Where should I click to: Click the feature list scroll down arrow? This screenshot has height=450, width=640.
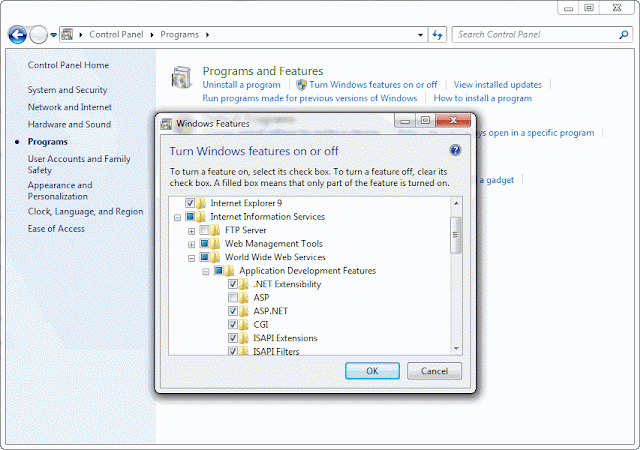[x=456, y=348]
